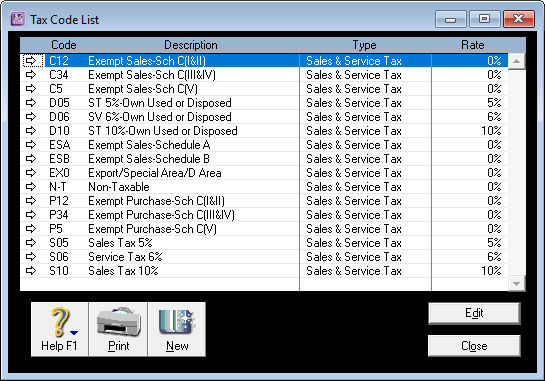
Task: Click the code 'S10' cell
Action: click(59, 271)
